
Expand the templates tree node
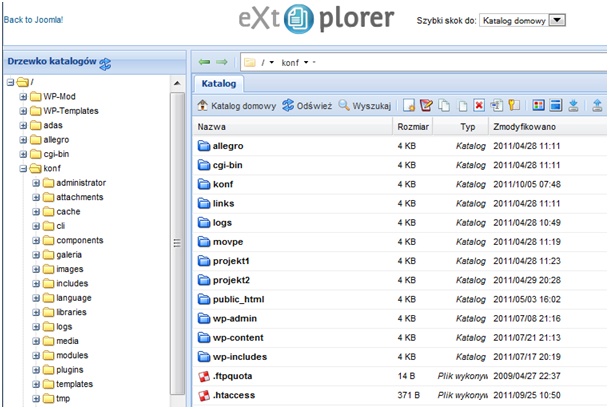(x=36, y=384)
